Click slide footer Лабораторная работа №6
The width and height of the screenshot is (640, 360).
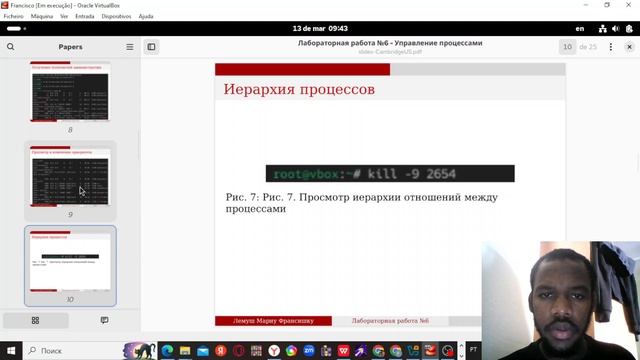[x=390, y=321]
